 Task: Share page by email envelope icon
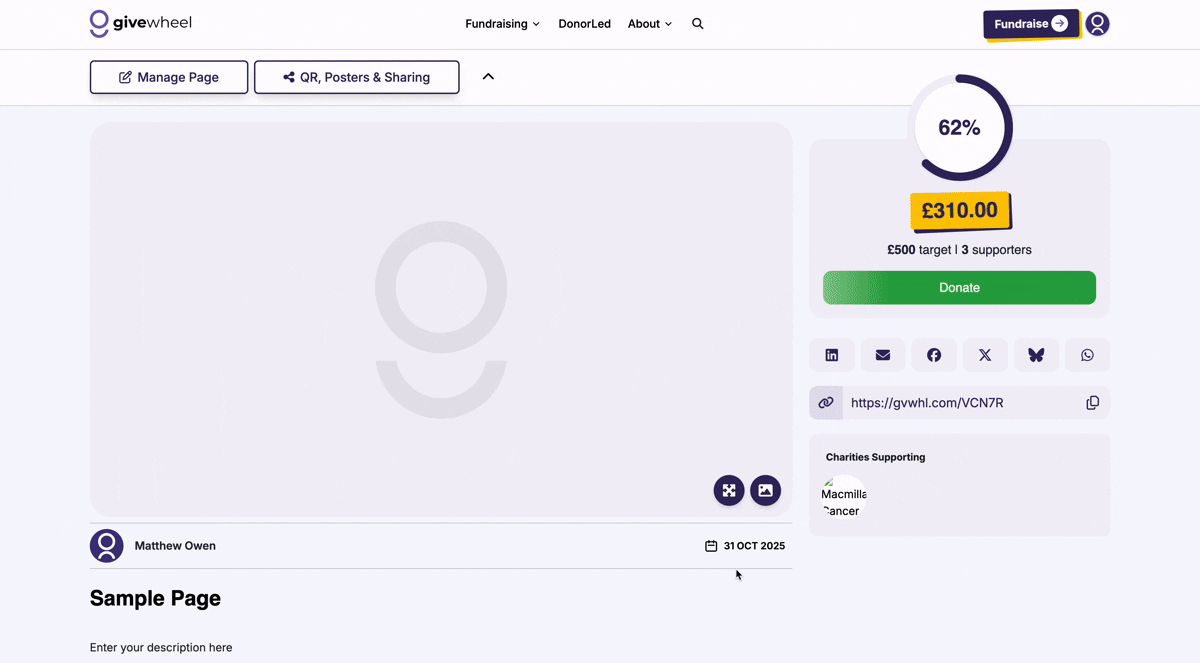click(x=883, y=355)
